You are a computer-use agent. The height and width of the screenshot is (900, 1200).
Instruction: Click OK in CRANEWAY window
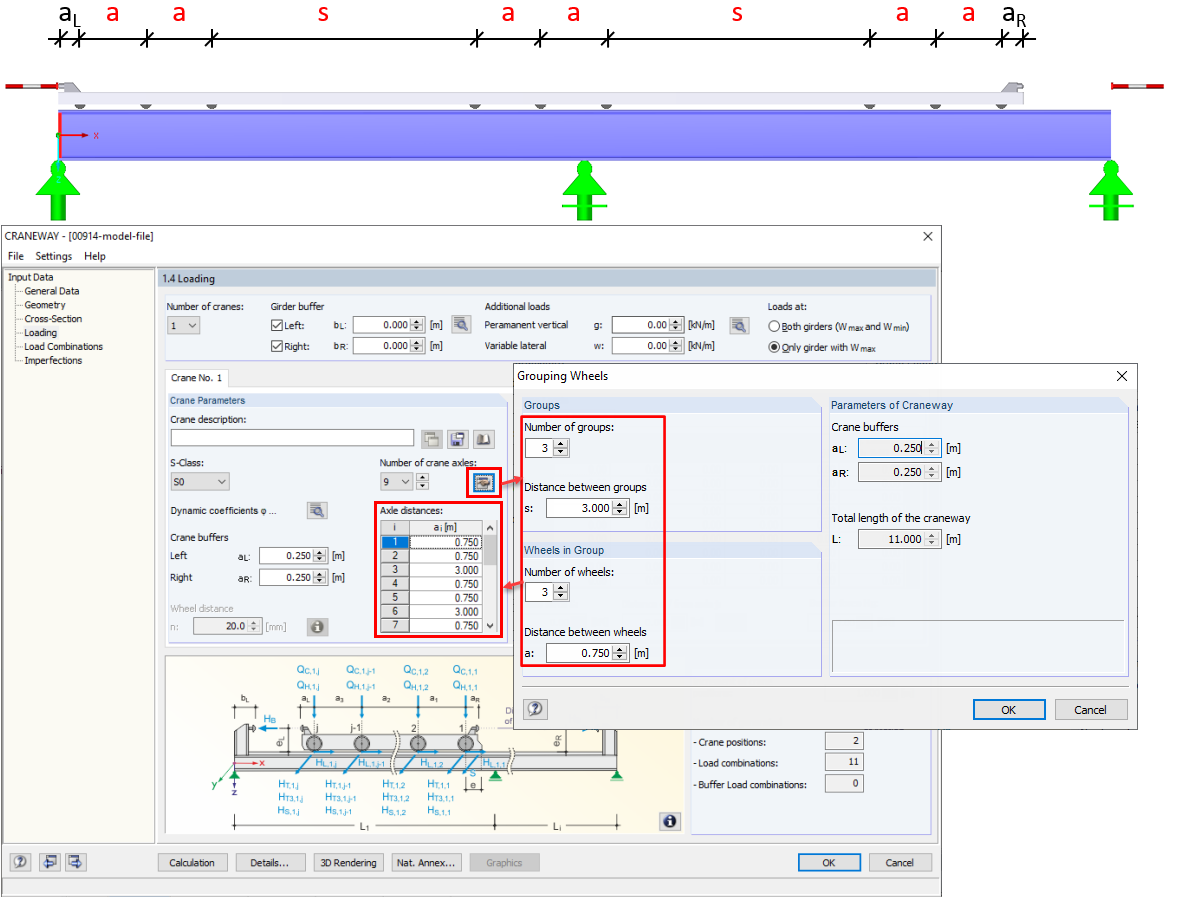(829, 862)
